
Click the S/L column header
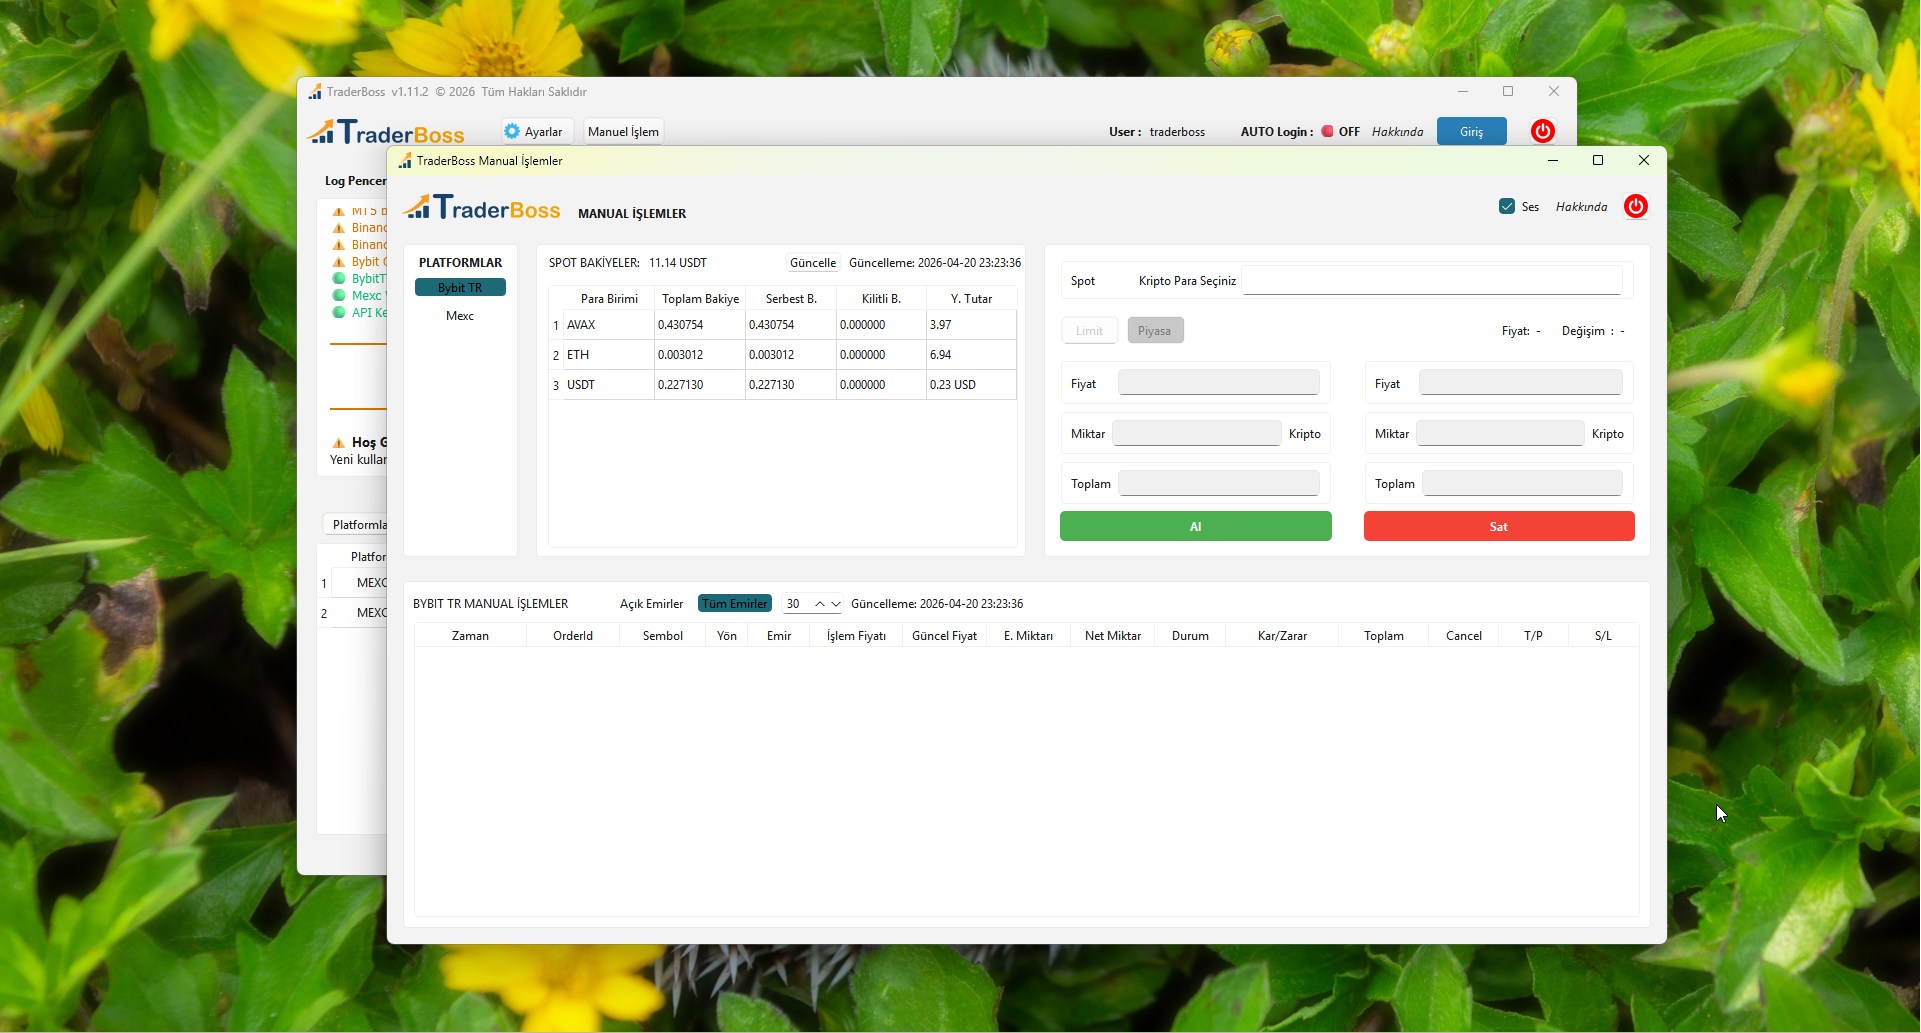(1603, 636)
